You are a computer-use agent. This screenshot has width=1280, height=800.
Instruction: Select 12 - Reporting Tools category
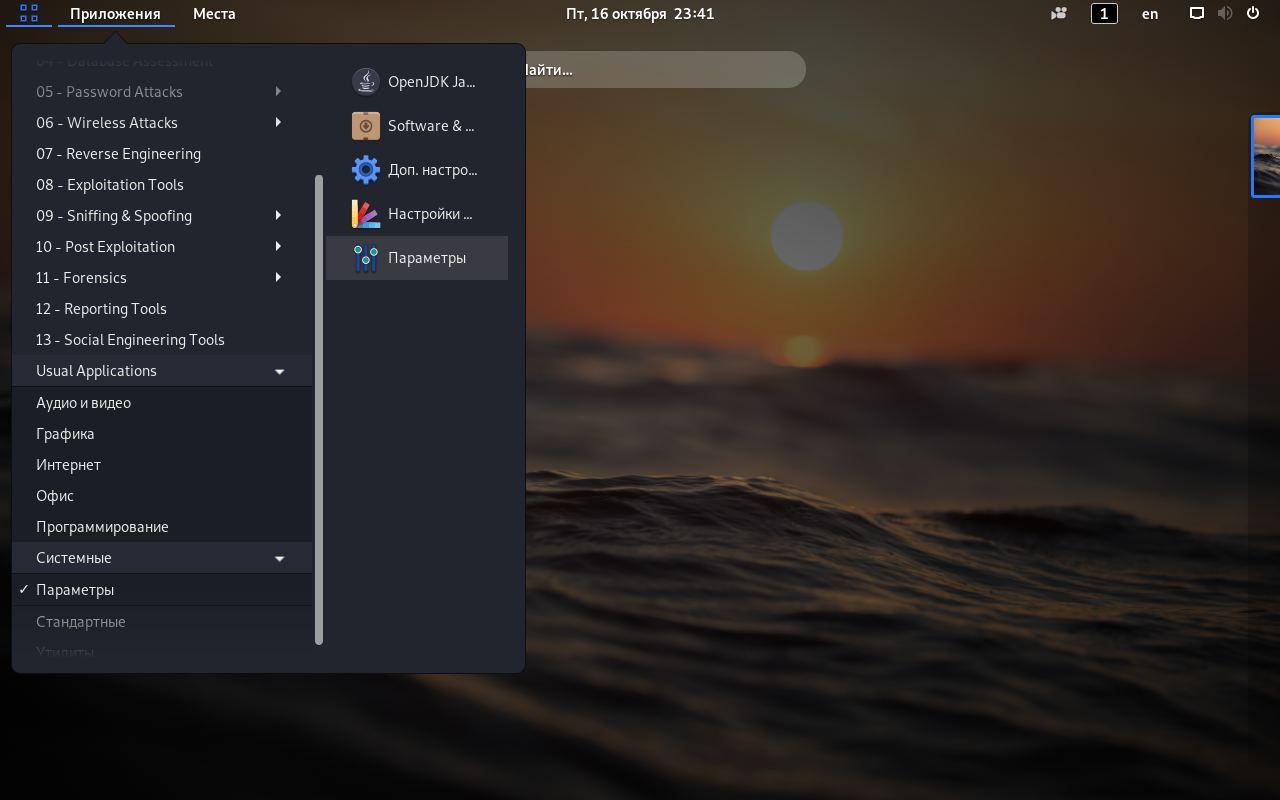162,309
